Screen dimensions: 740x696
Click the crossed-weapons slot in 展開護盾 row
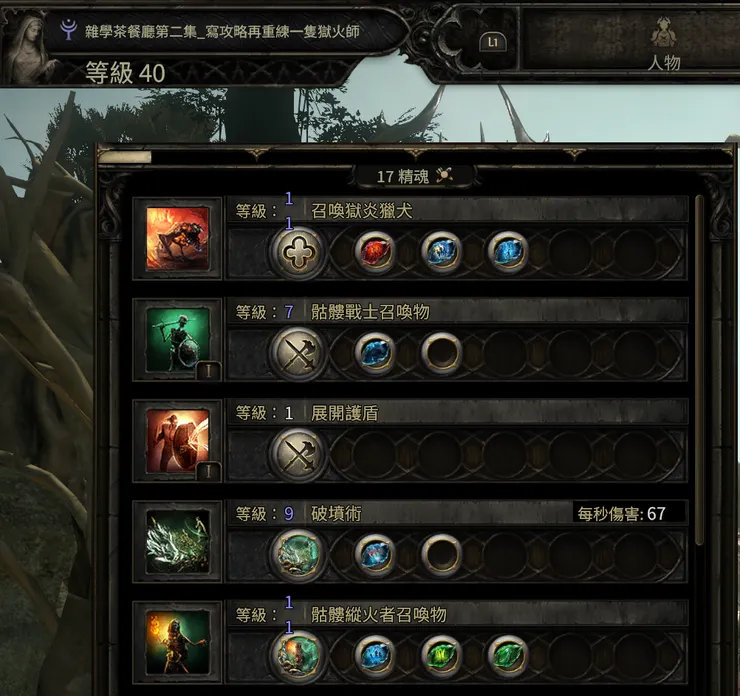(x=298, y=454)
